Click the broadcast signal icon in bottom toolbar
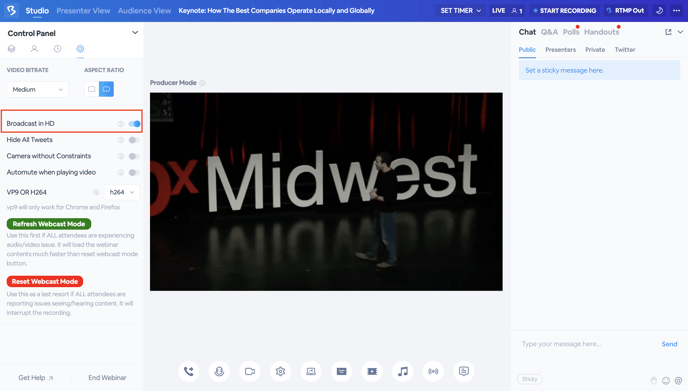The height and width of the screenshot is (391, 688). coord(433,371)
